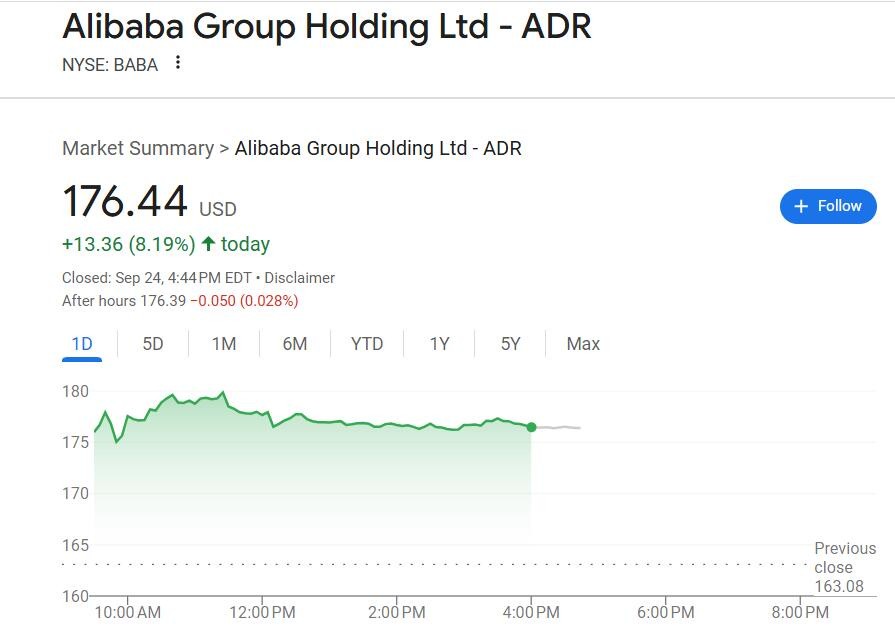This screenshot has height=633, width=895.
Task: Switch to the 5D time range tab
Action: click(152, 344)
